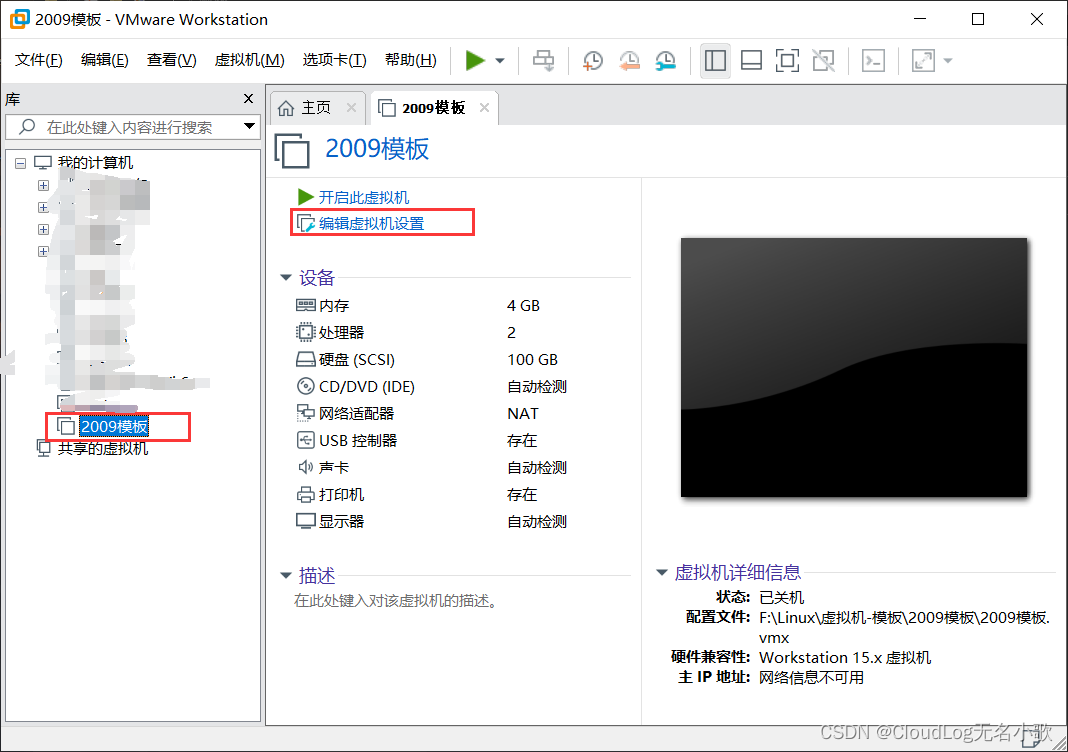Click the 处理器 processor device icon

point(306,332)
